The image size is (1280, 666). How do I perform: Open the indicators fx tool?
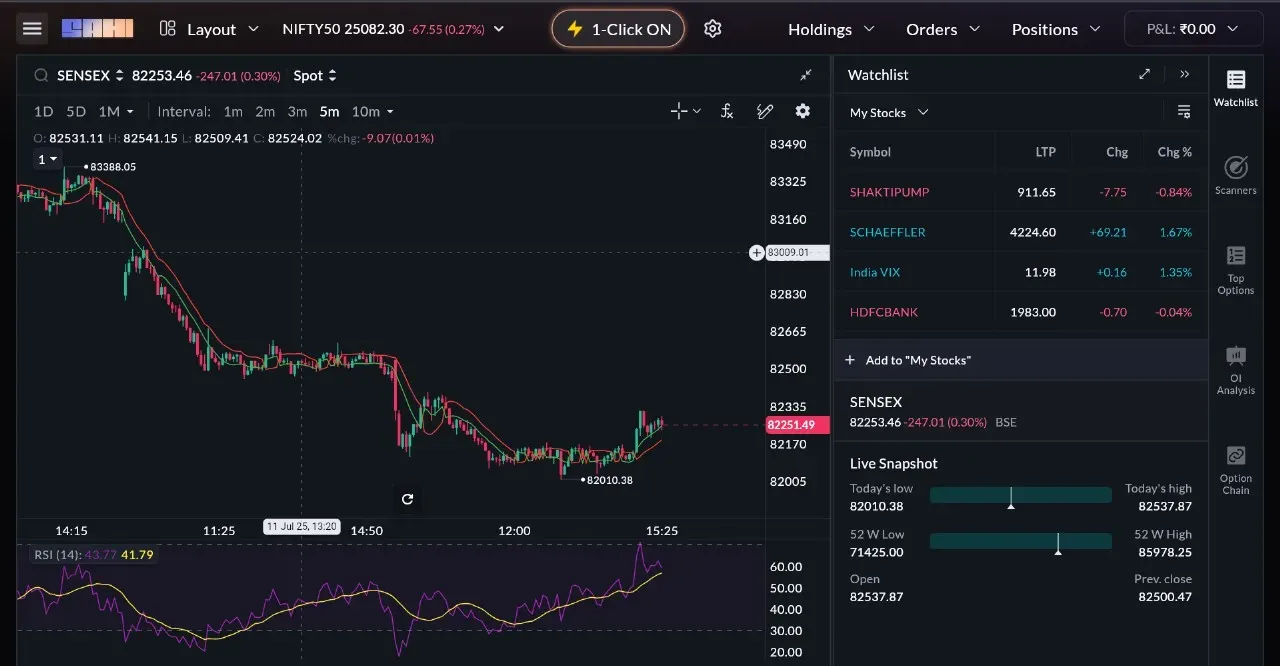pos(727,111)
